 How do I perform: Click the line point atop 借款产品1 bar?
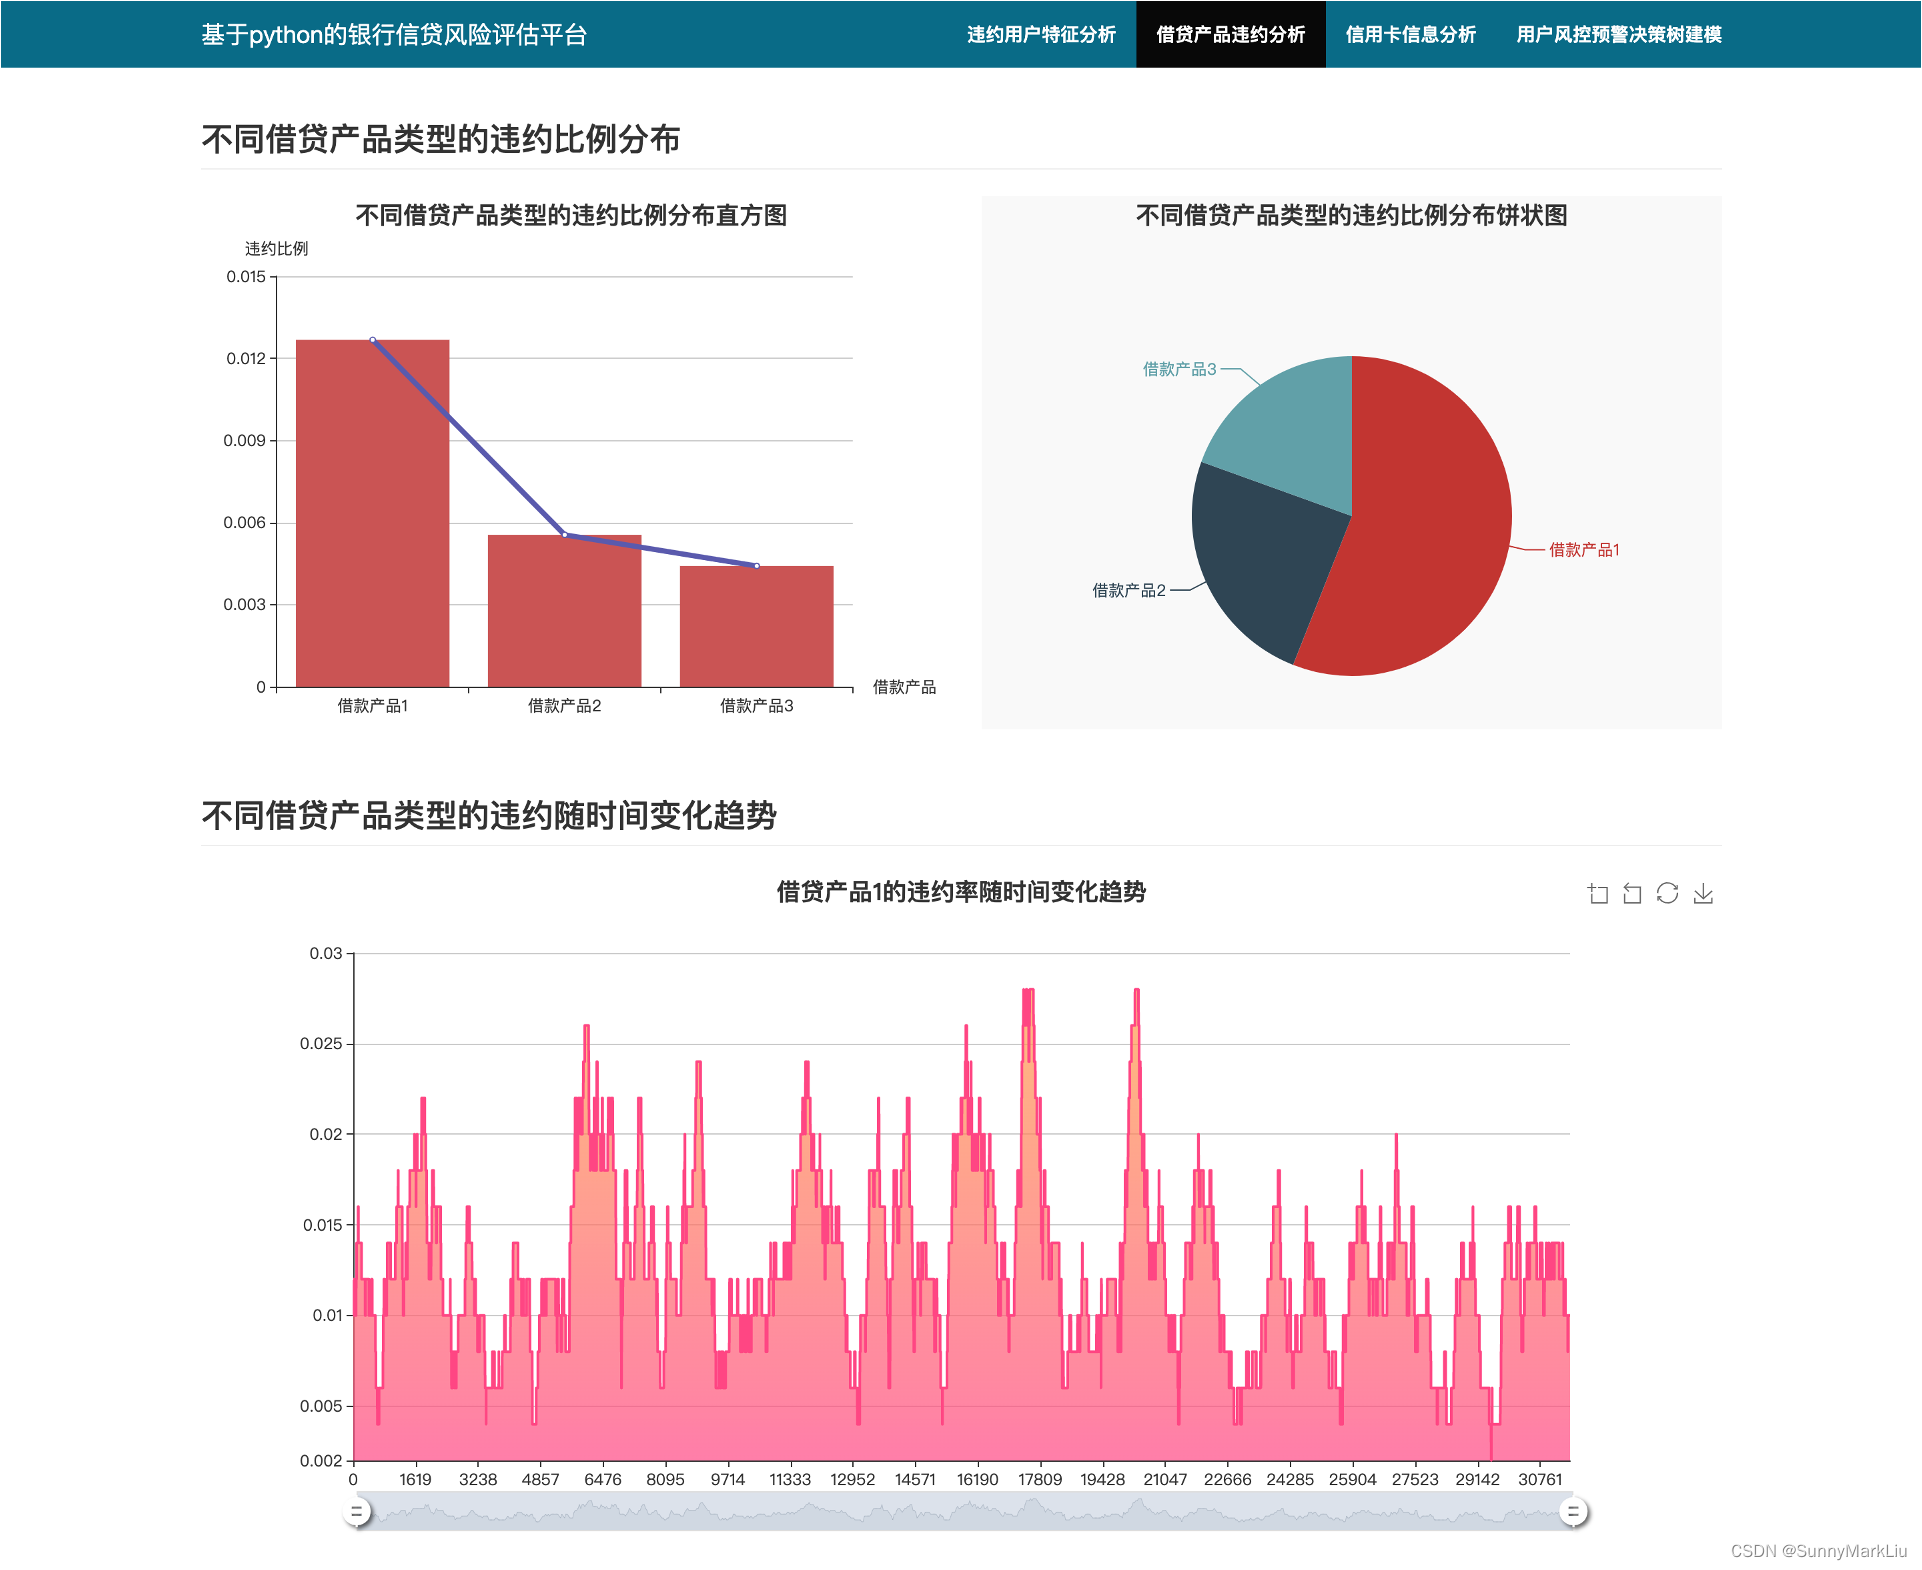[372, 340]
